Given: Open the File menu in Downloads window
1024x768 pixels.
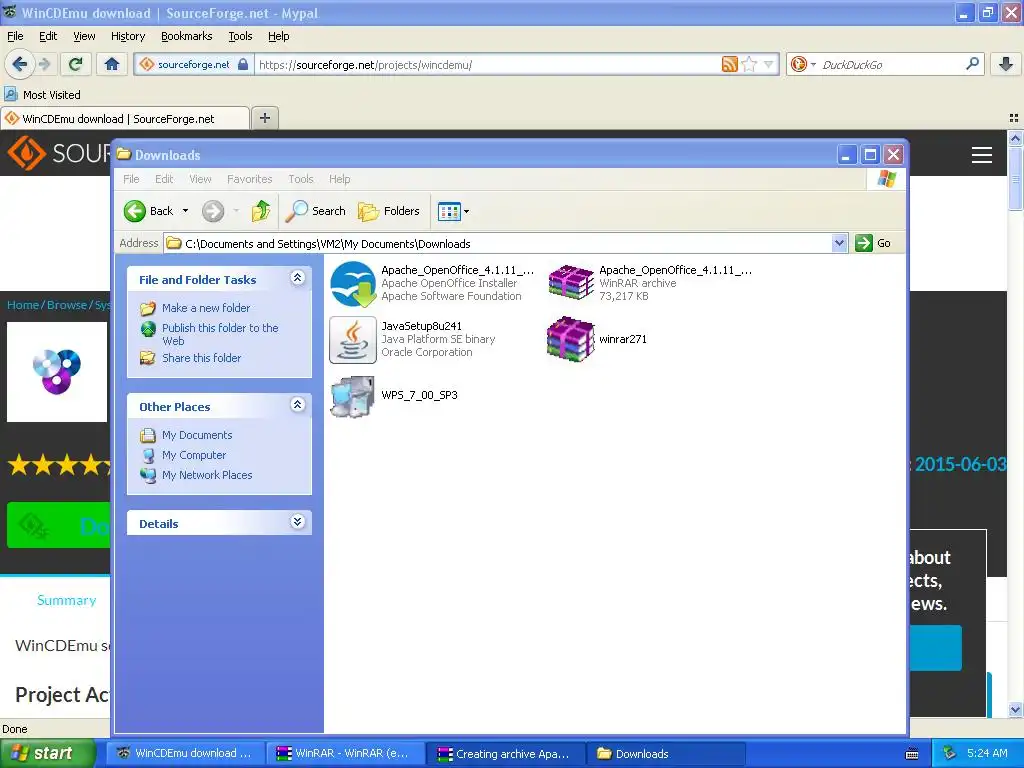Looking at the screenshot, I should 131,179.
